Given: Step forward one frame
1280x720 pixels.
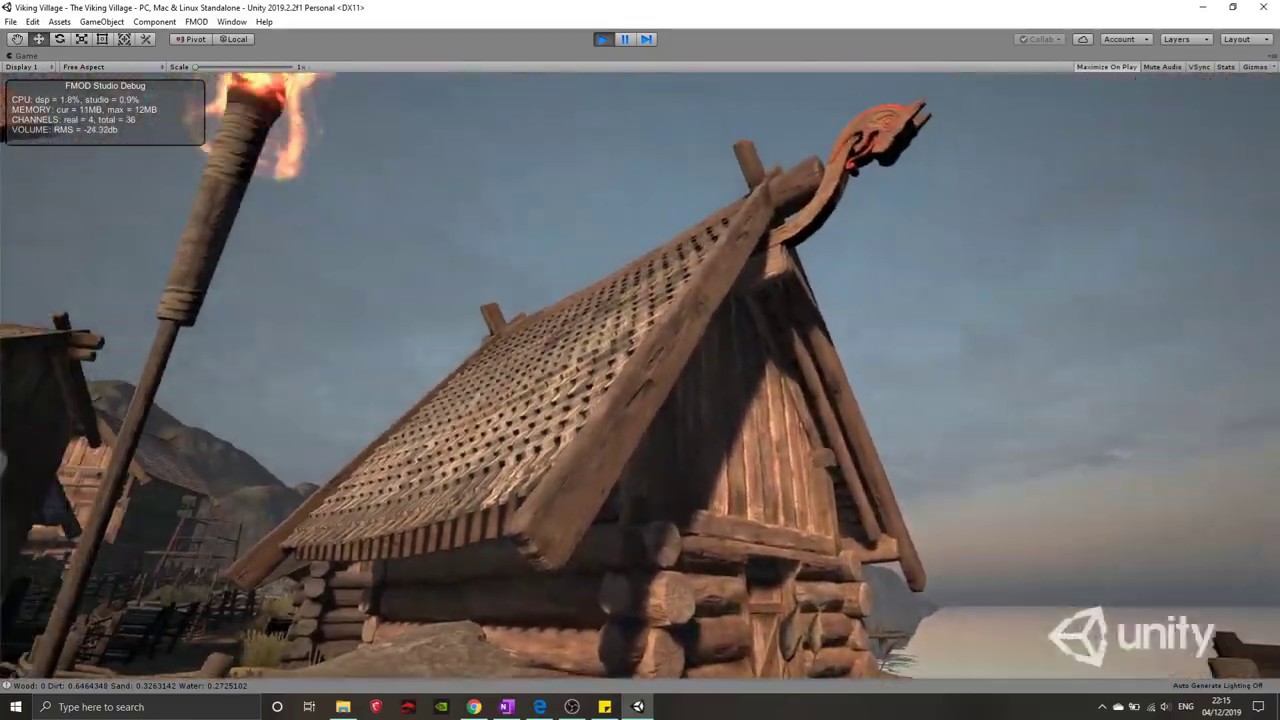Looking at the screenshot, I should tap(646, 39).
